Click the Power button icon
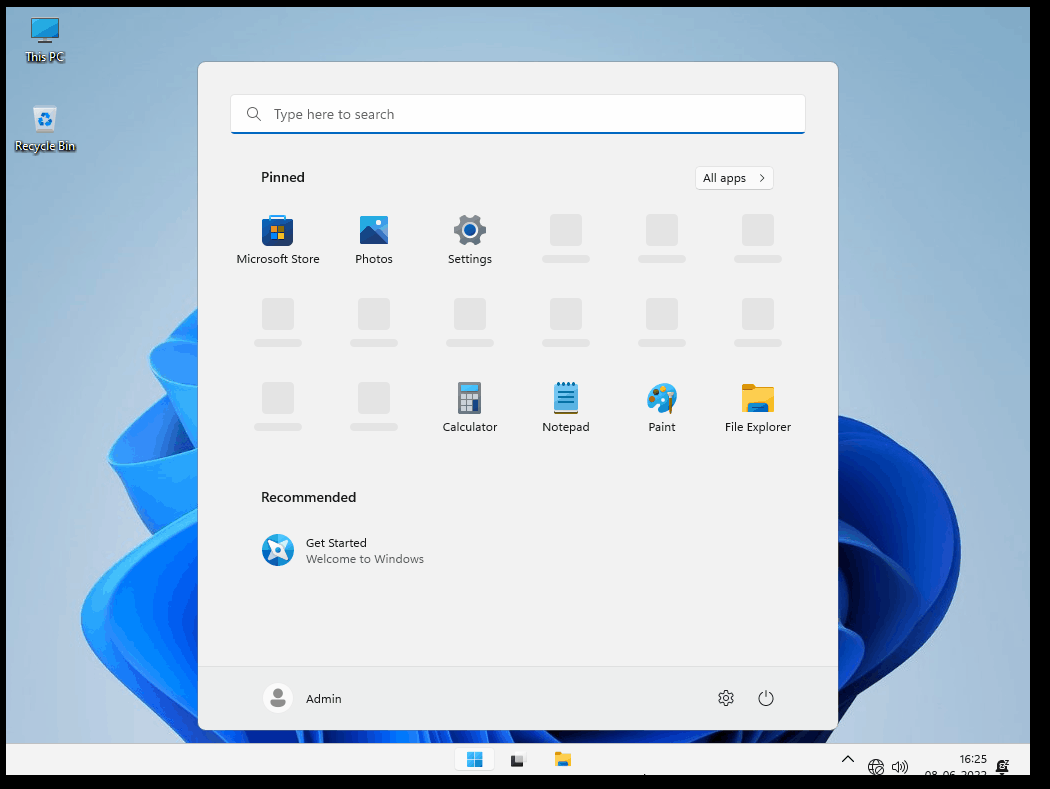The width and height of the screenshot is (1050, 789). pos(765,698)
